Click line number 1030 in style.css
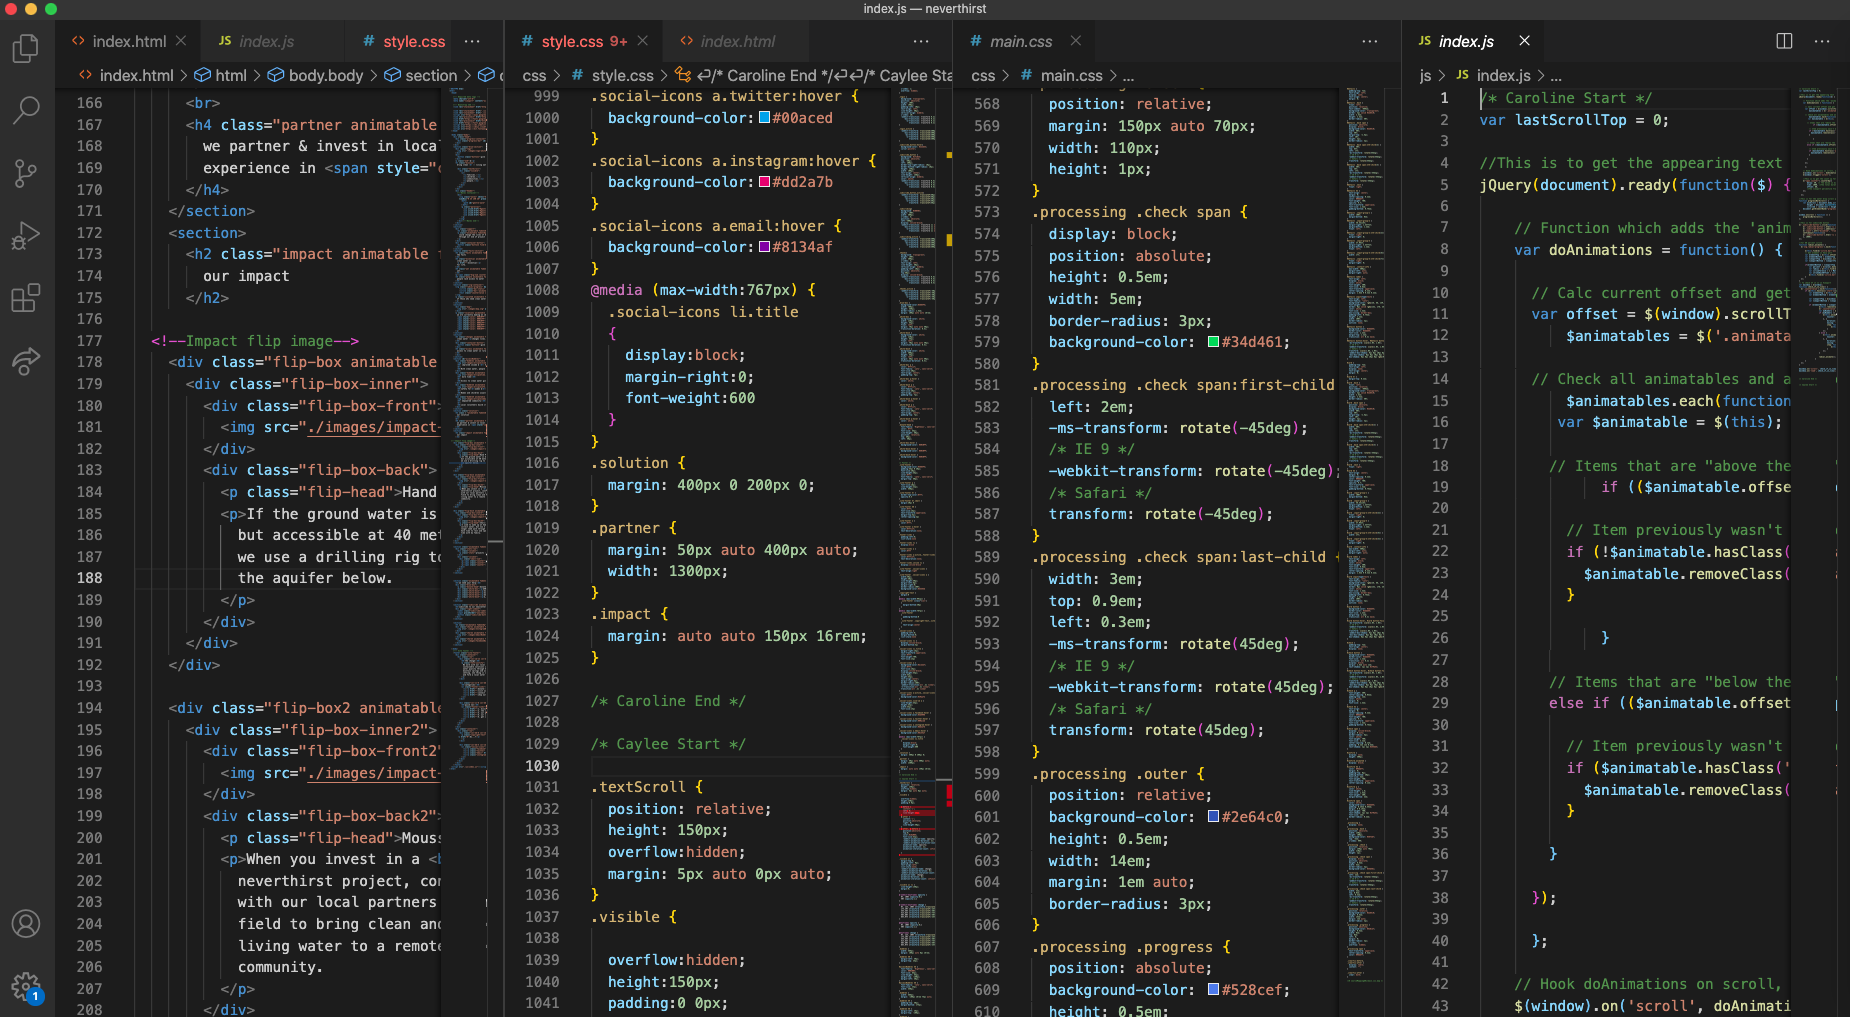 [x=543, y=766]
